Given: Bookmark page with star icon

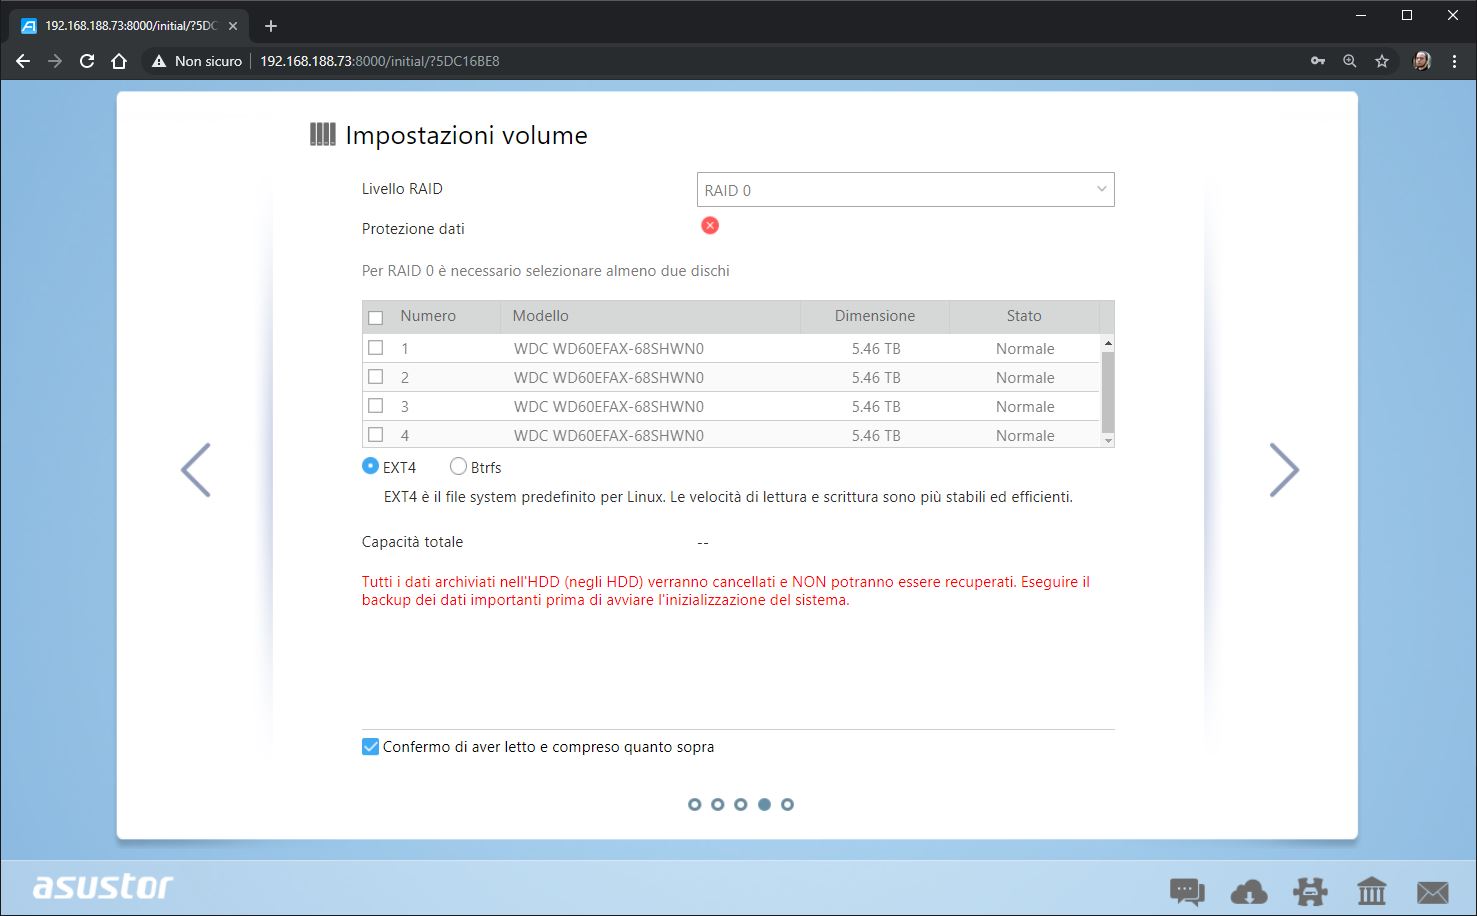Looking at the screenshot, I should [x=1382, y=61].
